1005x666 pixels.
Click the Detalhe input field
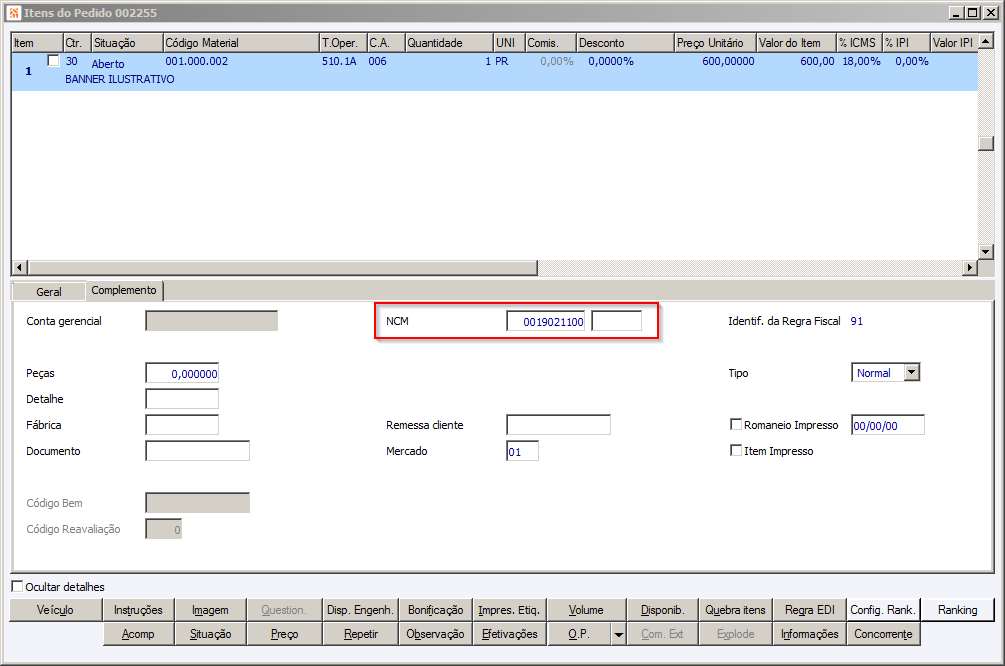pyautogui.click(x=182, y=399)
